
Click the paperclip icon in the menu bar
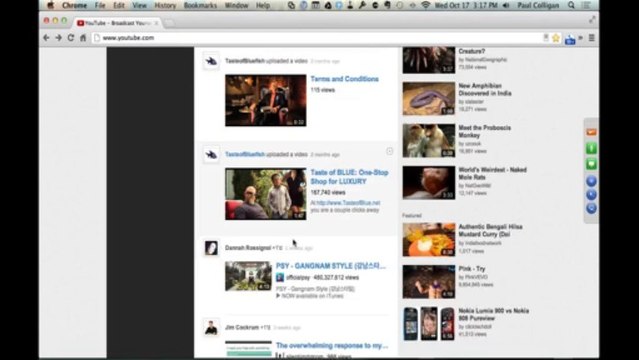pos(291,5)
